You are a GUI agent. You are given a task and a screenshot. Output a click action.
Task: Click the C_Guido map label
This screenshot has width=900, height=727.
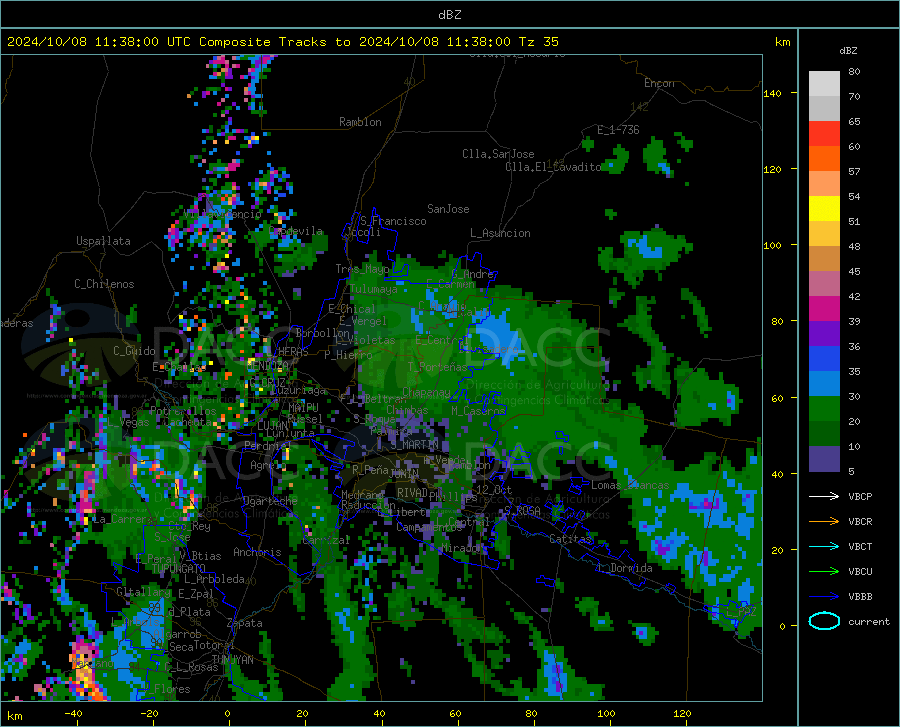point(134,351)
